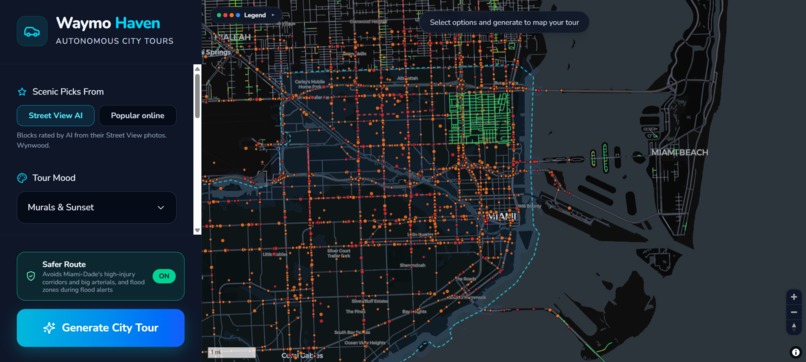The width and height of the screenshot is (806, 362).
Task: Click the Silver Court Trailer Park label
Action: point(339,253)
